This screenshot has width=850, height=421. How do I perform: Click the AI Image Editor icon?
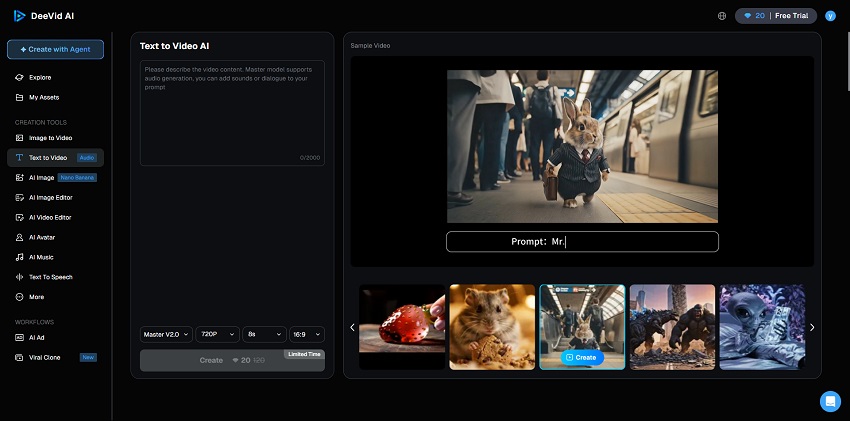(x=20, y=198)
